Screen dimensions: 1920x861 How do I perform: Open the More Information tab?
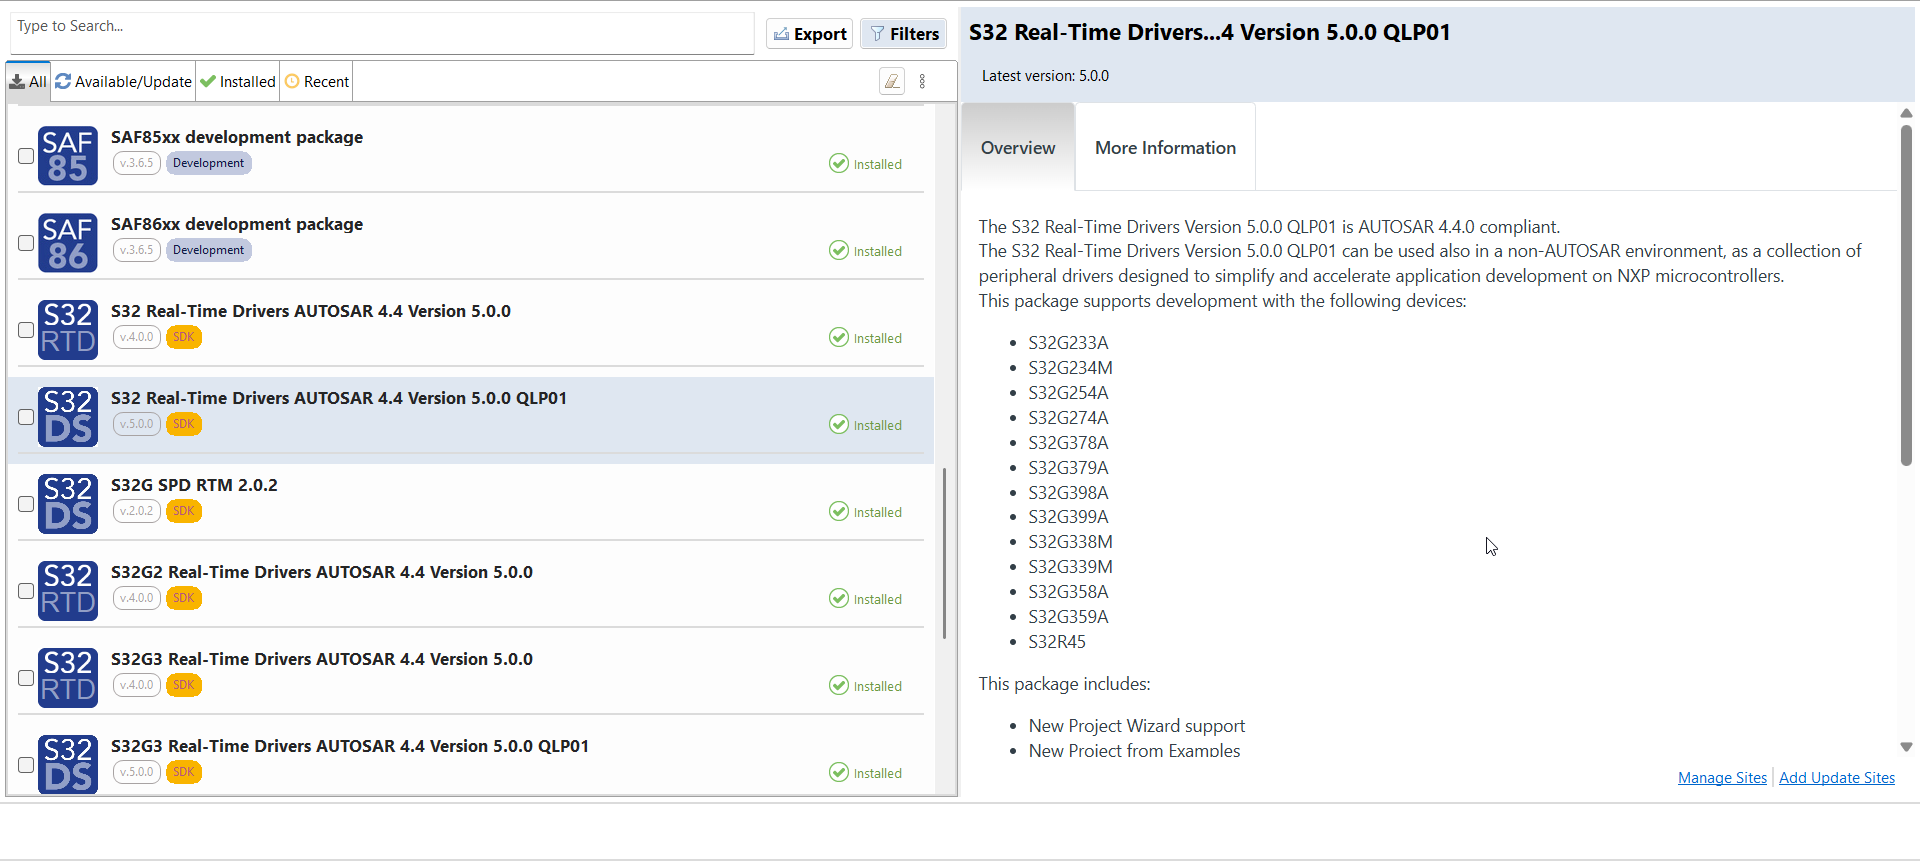tap(1165, 148)
